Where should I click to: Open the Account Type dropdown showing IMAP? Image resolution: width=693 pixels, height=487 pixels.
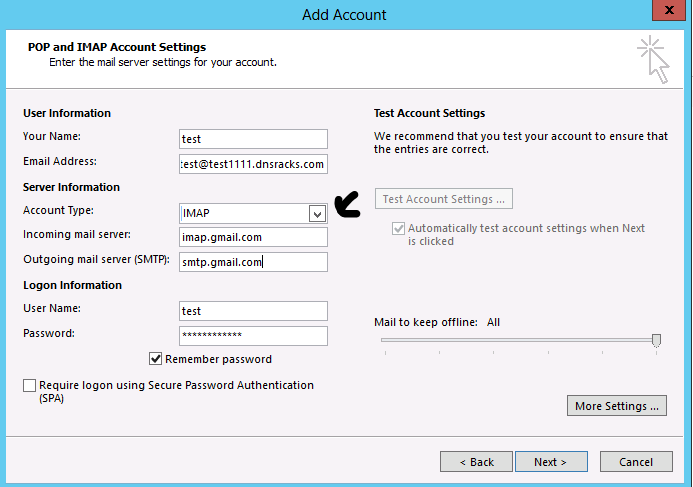(x=317, y=213)
